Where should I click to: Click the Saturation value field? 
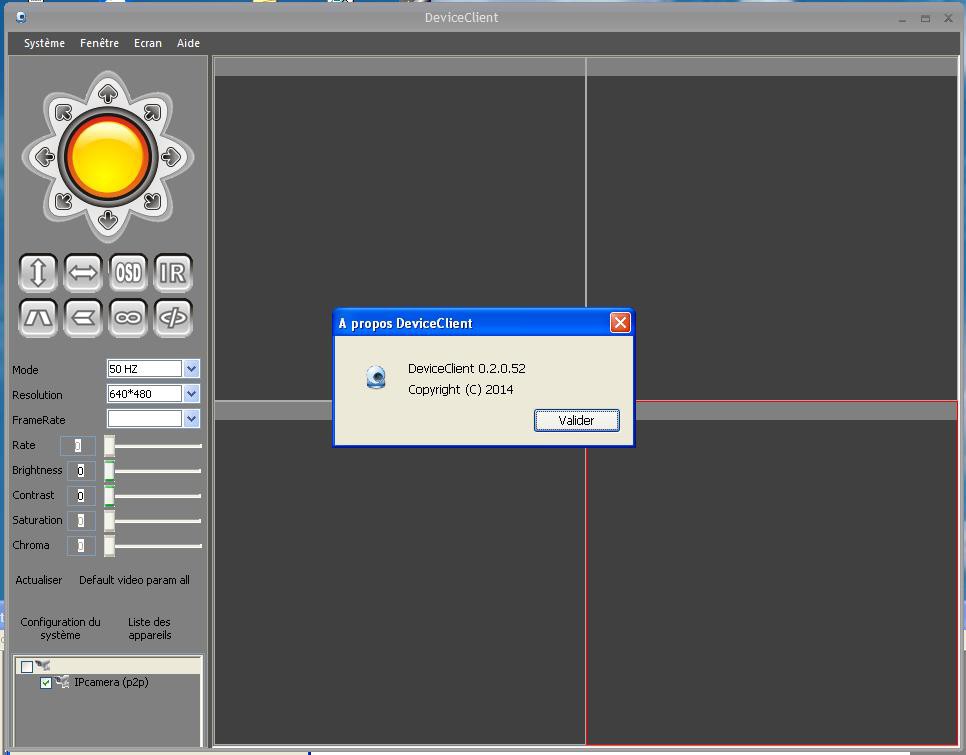[81, 520]
